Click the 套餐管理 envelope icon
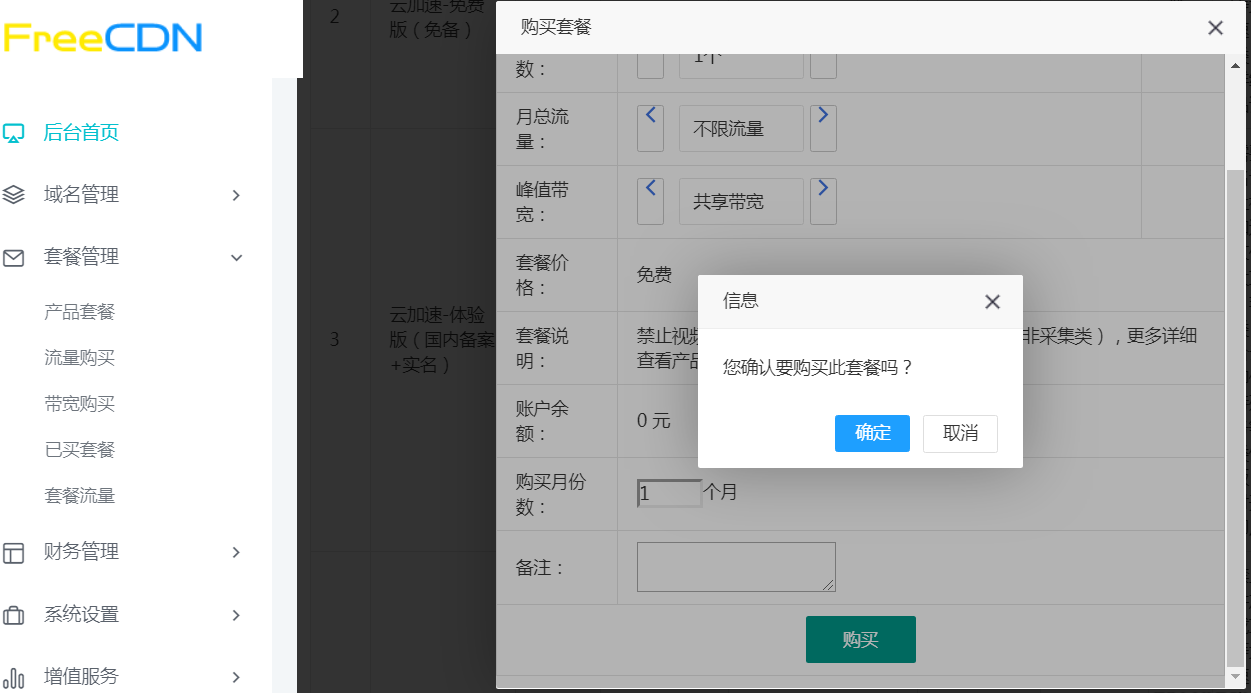This screenshot has height=693, width=1251. 13,258
